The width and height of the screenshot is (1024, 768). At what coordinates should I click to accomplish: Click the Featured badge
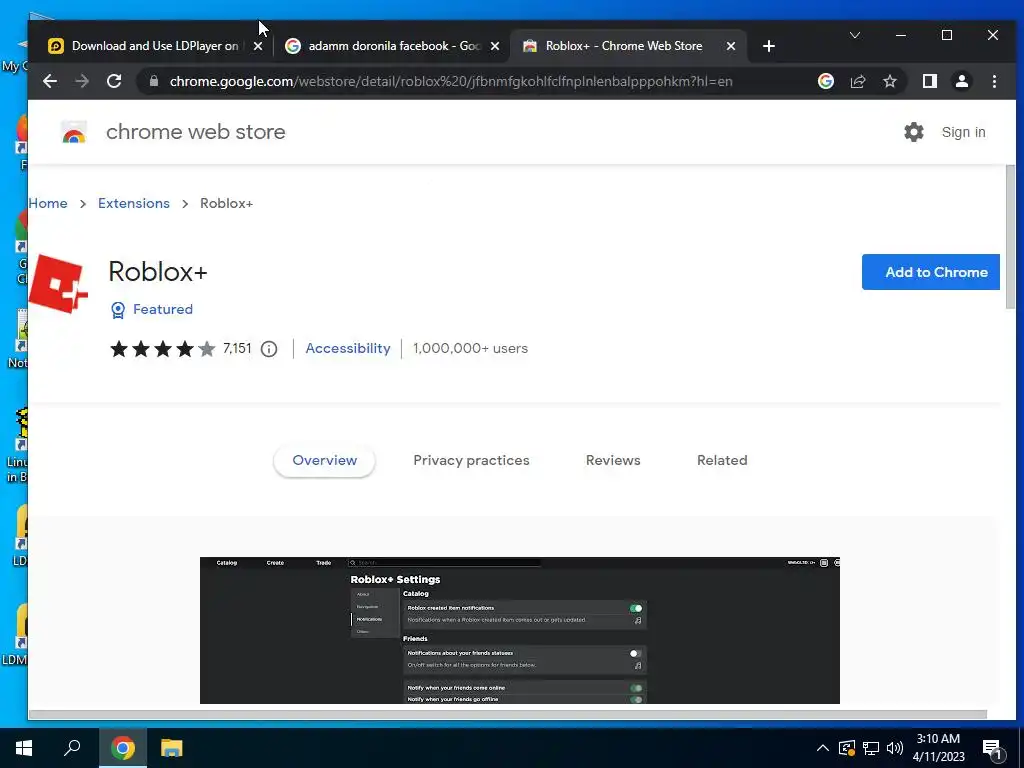click(x=152, y=310)
